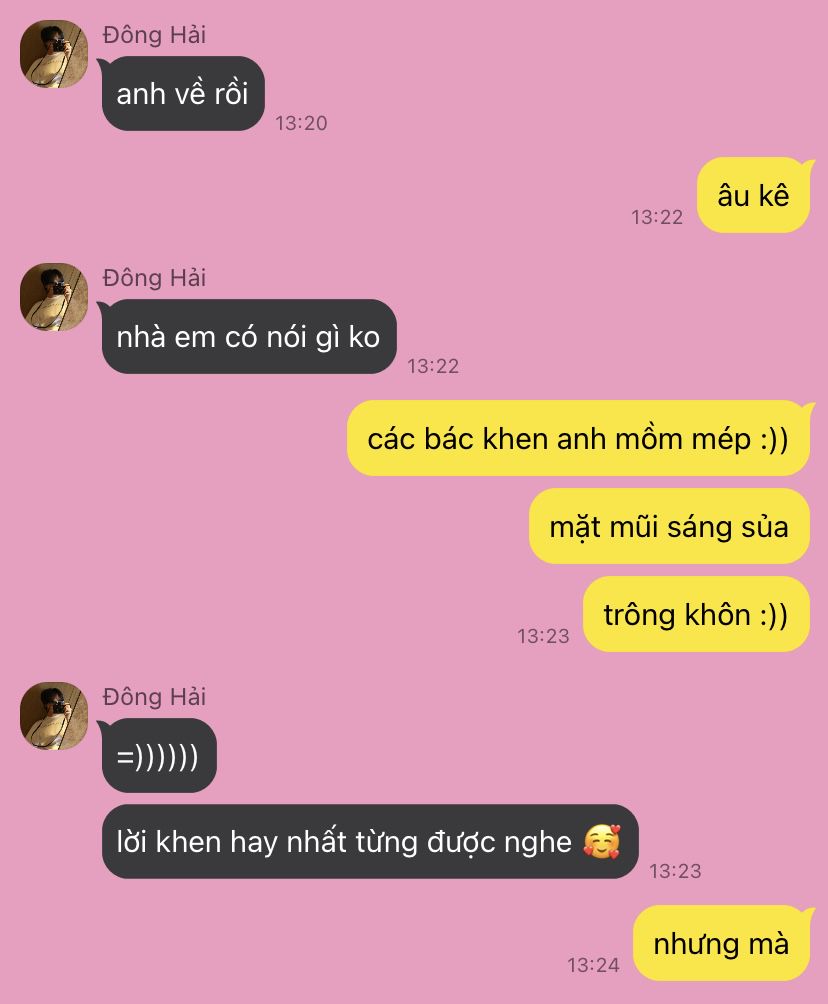828x1004 pixels.
Task: Tap the 'nhà em có nói gì ko' message
Action: [248, 337]
